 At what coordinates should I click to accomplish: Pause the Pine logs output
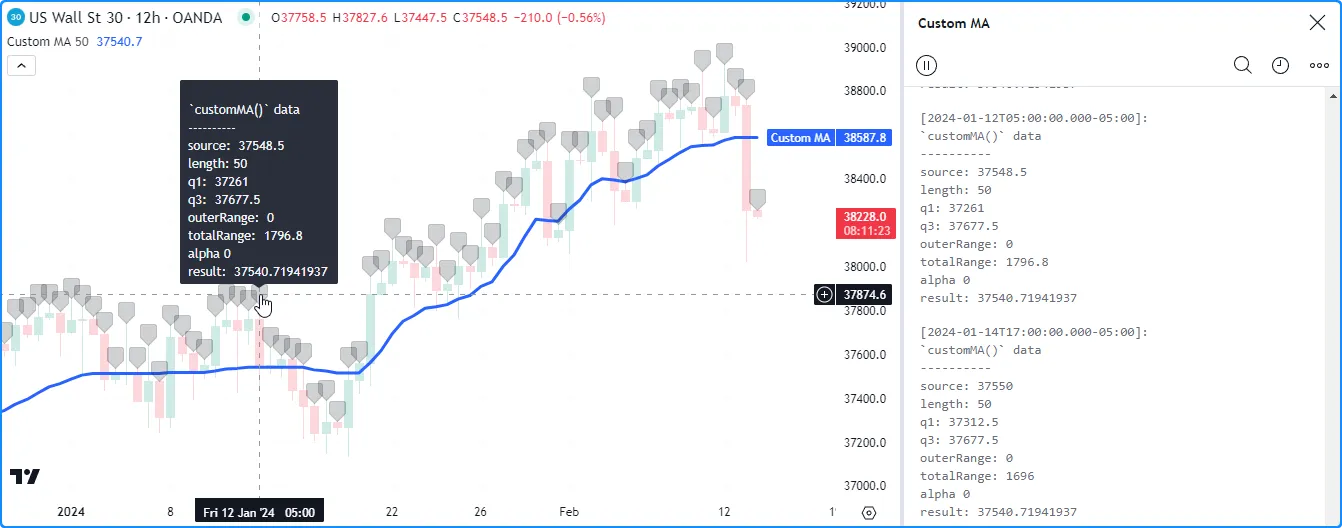tap(926, 65)
